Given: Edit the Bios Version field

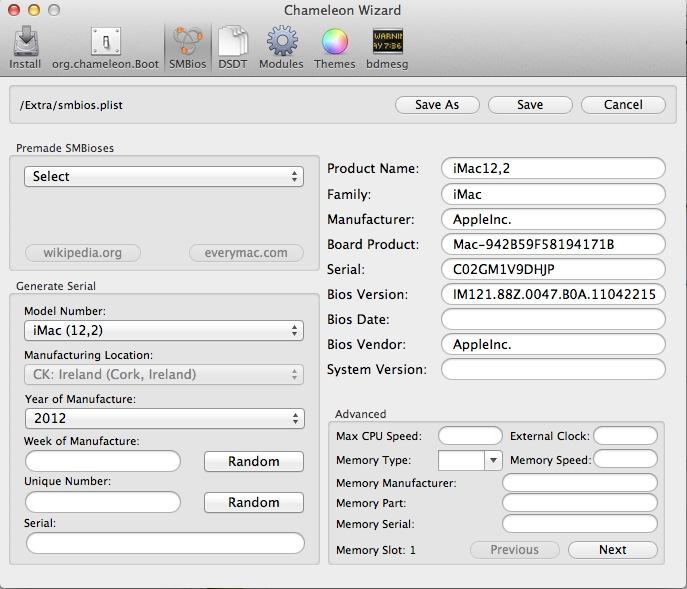Looking at the screenshot, I should coord(553,294).
